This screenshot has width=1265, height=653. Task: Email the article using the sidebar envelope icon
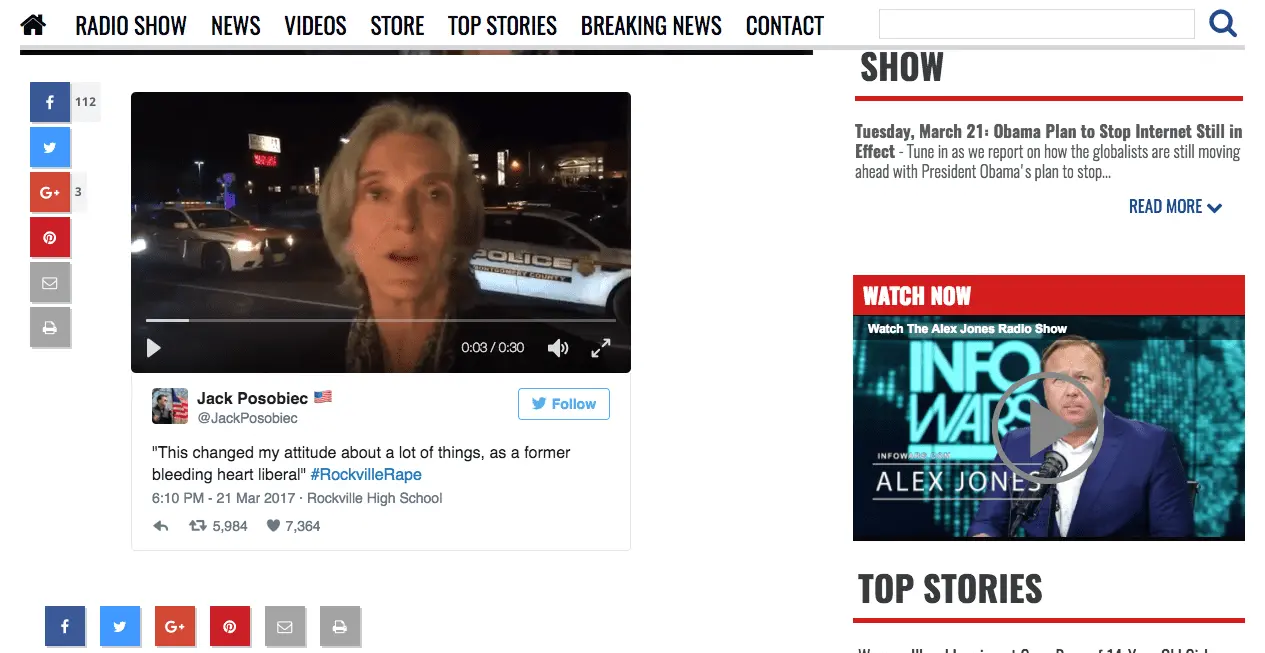point(50,283)
